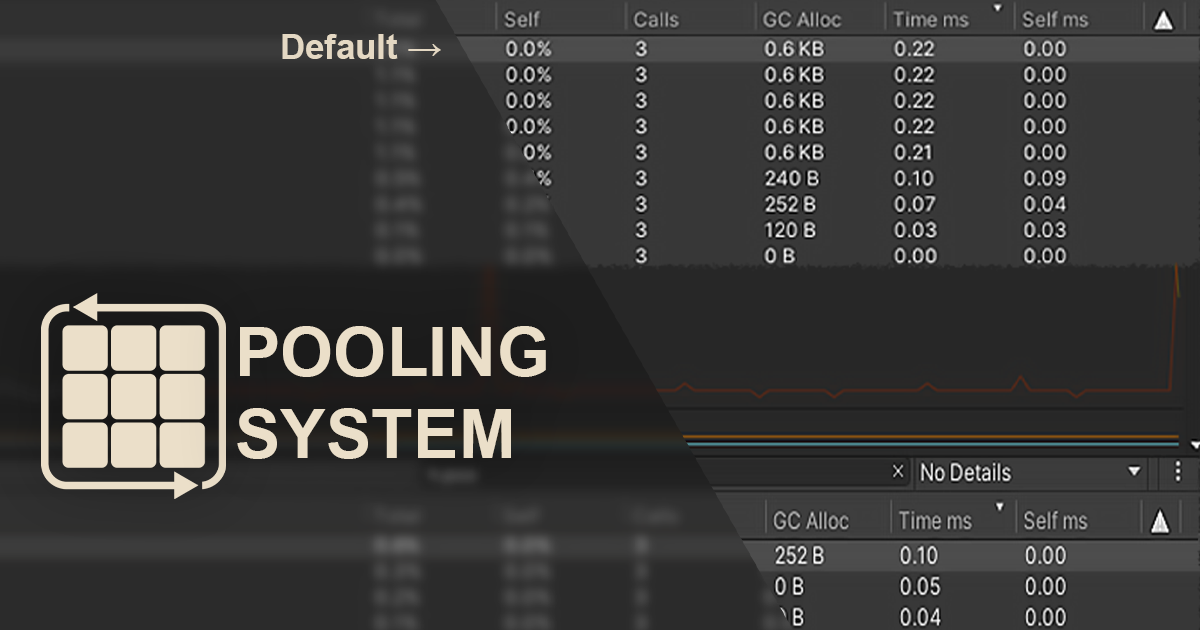
Task: Click the chevron on the No Details selector
Action: 1137,471
